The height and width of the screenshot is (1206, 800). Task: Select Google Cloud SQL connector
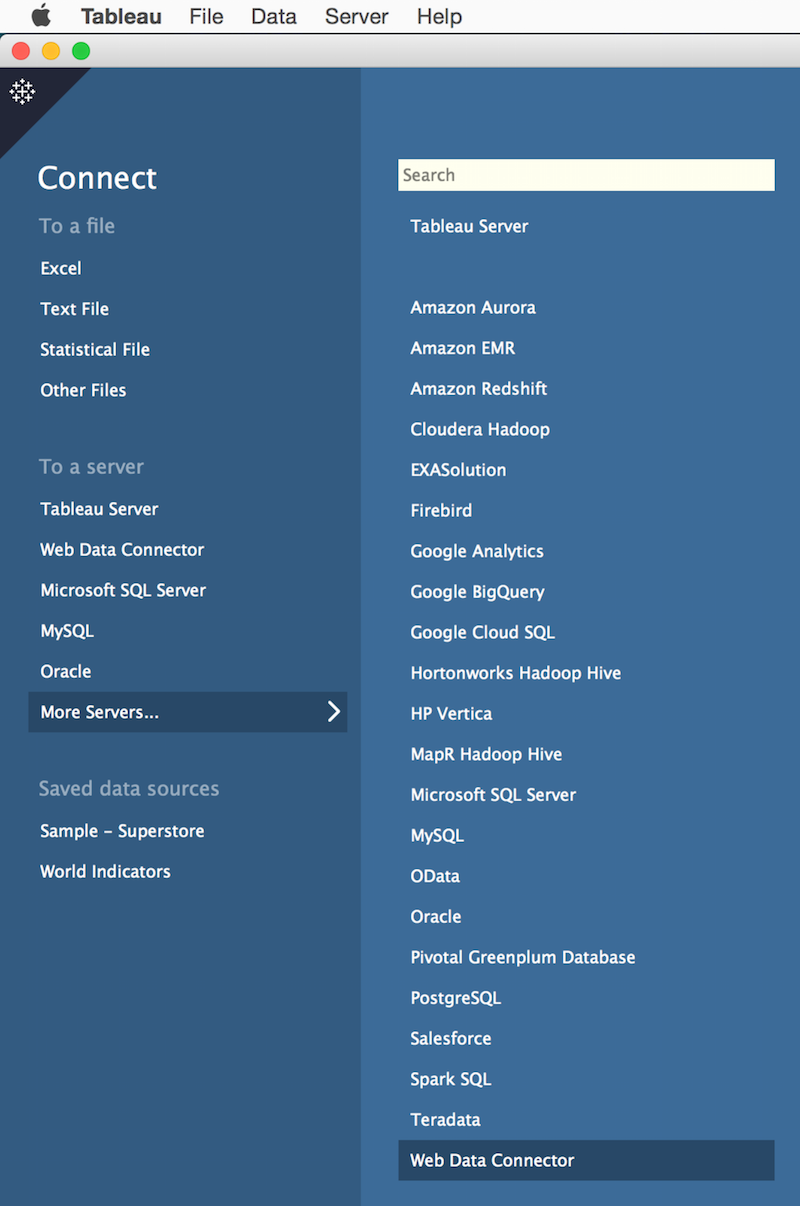(x=482, y=632)
